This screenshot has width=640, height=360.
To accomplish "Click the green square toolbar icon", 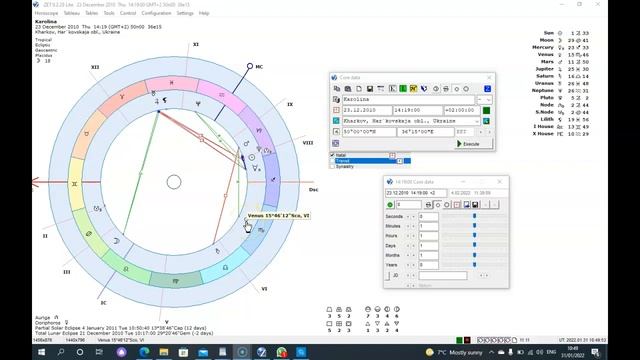I will point(403,89).
